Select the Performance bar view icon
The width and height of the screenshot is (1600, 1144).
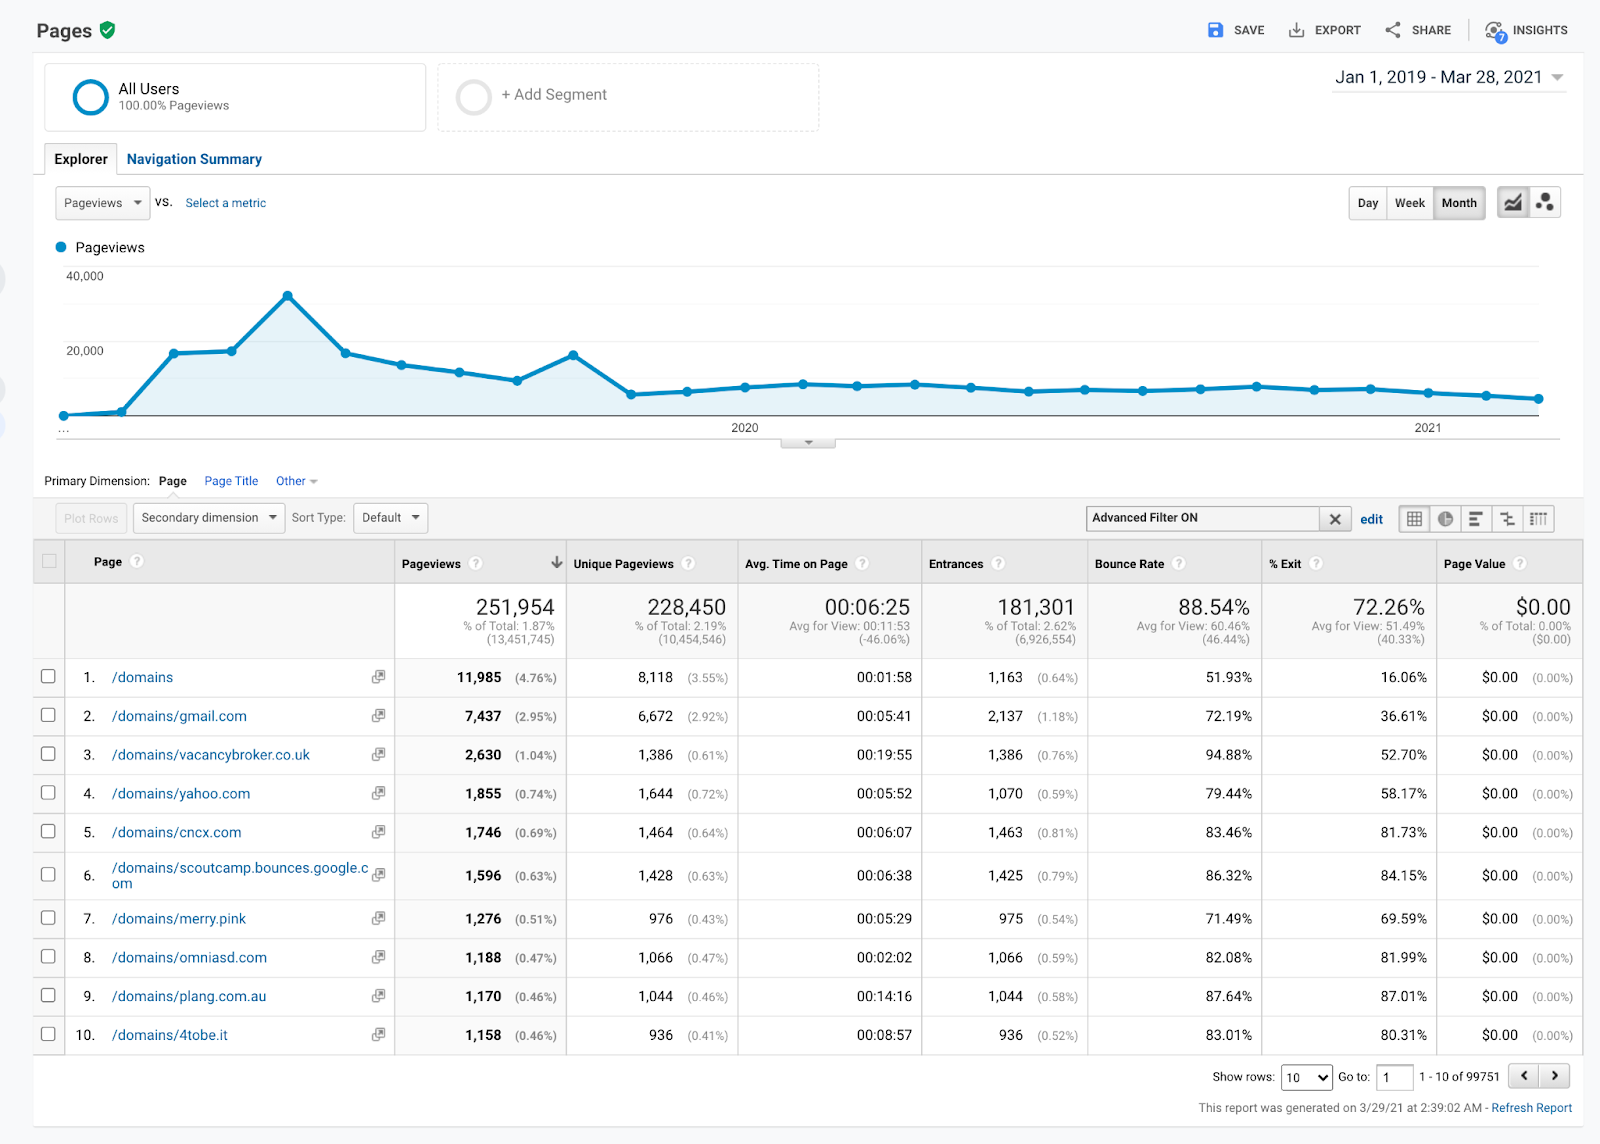coord(1476,519)
